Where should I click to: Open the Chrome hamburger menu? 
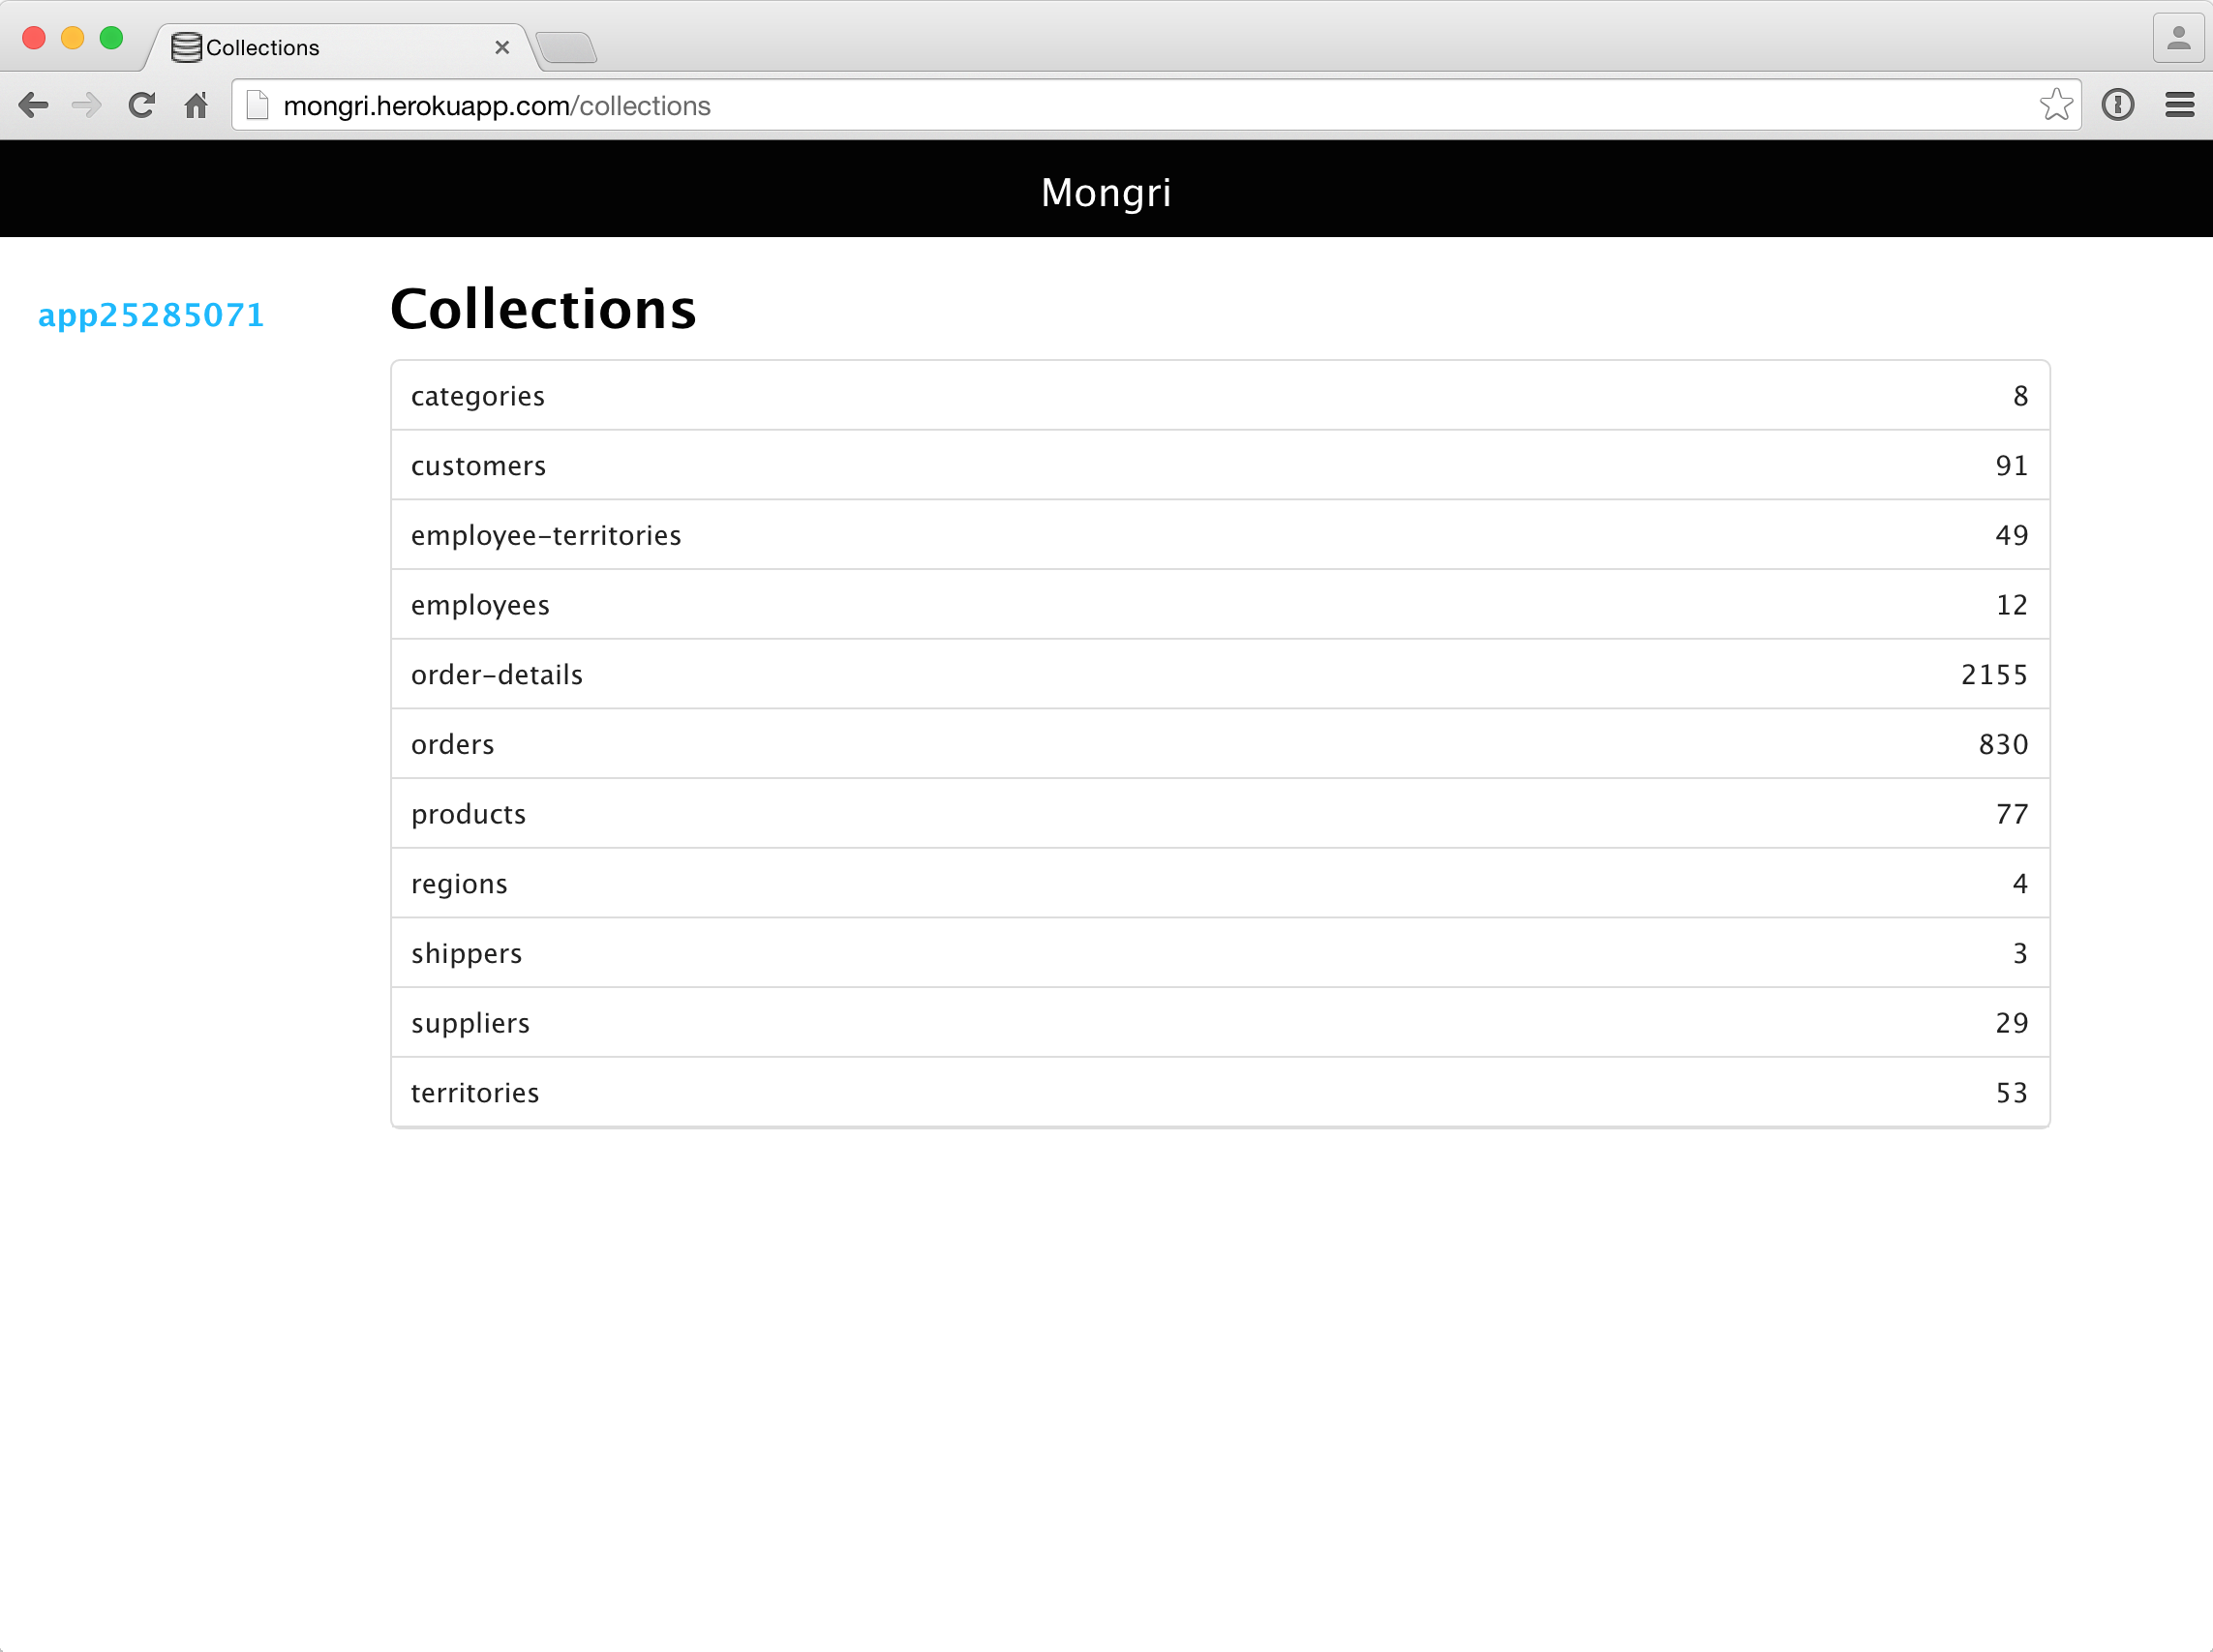point(2179,105)
